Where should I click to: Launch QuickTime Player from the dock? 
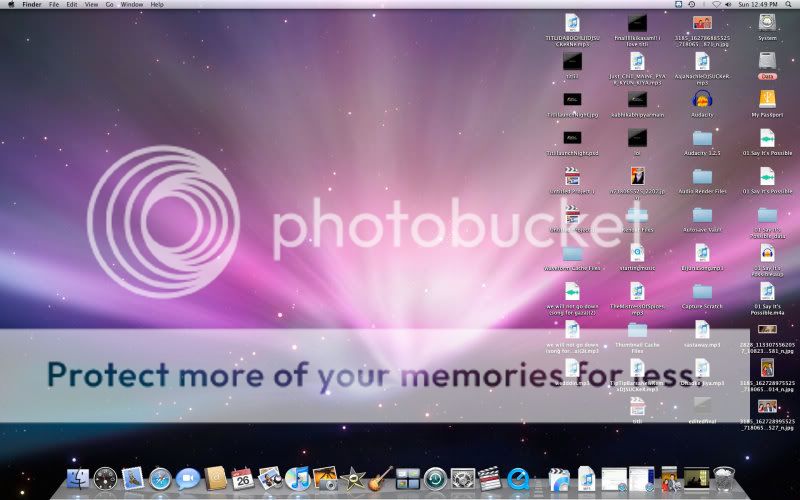click(x=518, y=479)
